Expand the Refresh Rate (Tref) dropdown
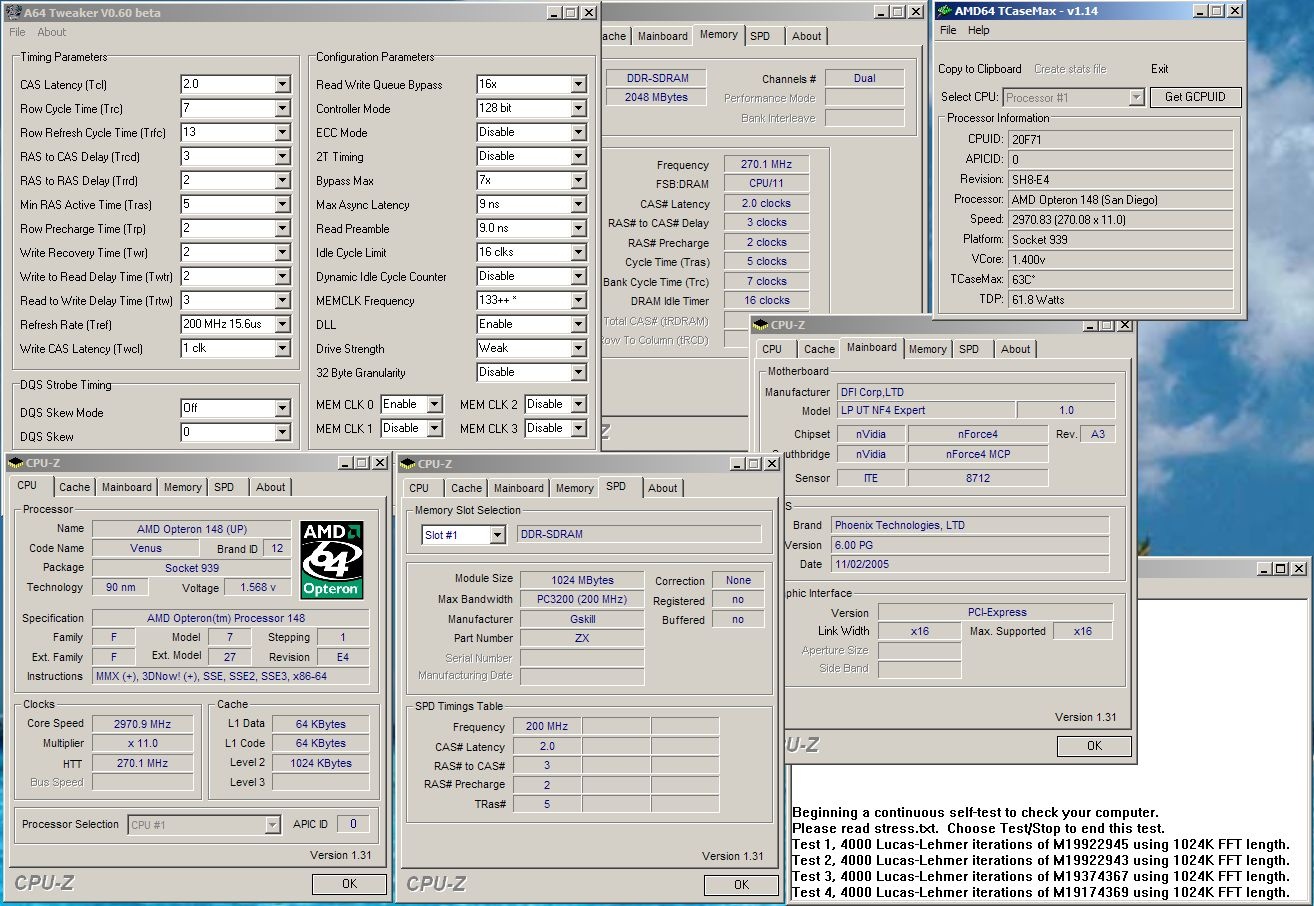This screenshot has height=906, width=1314. [x=282, y=325]
